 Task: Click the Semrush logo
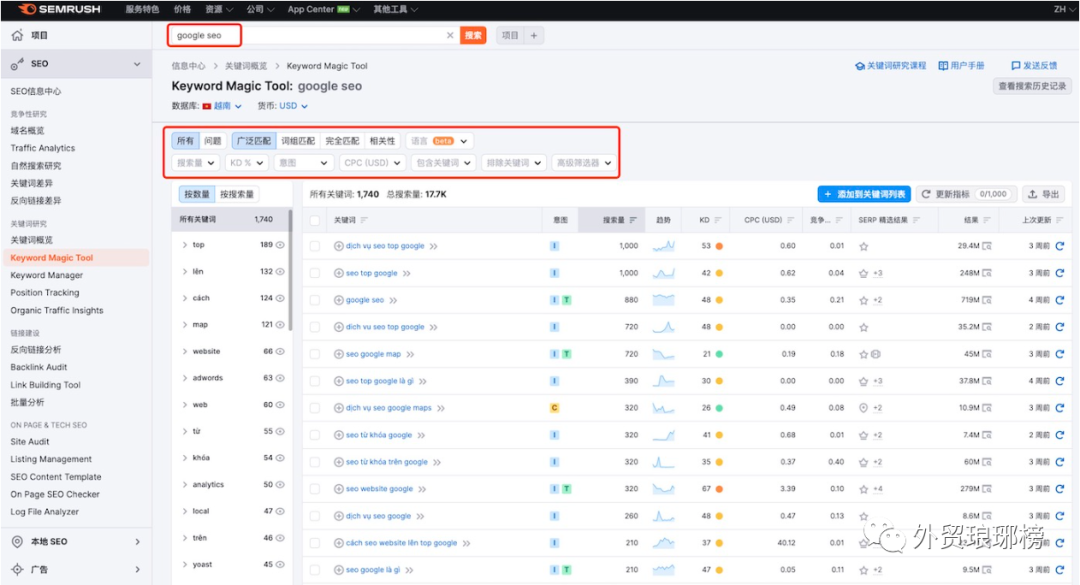59,9
